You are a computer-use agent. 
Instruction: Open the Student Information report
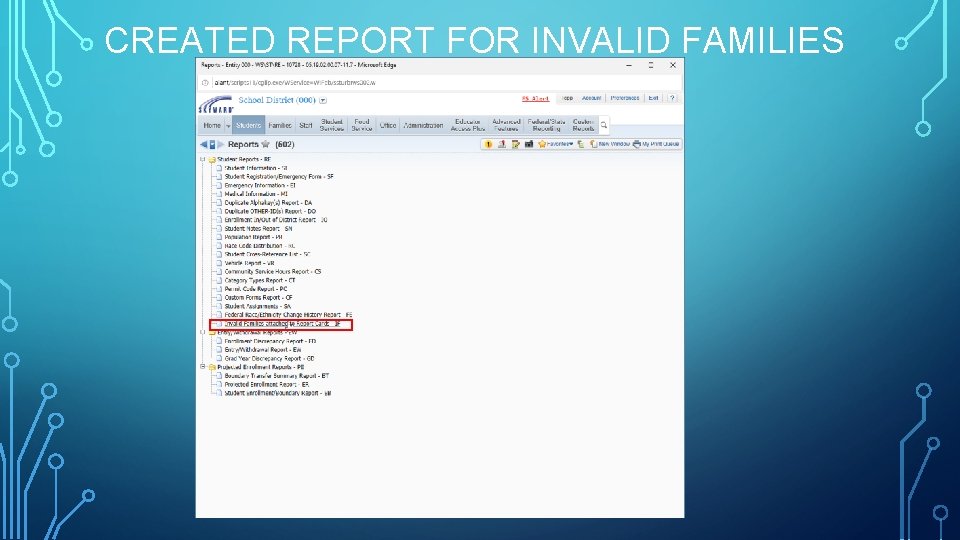click(255, 168)
